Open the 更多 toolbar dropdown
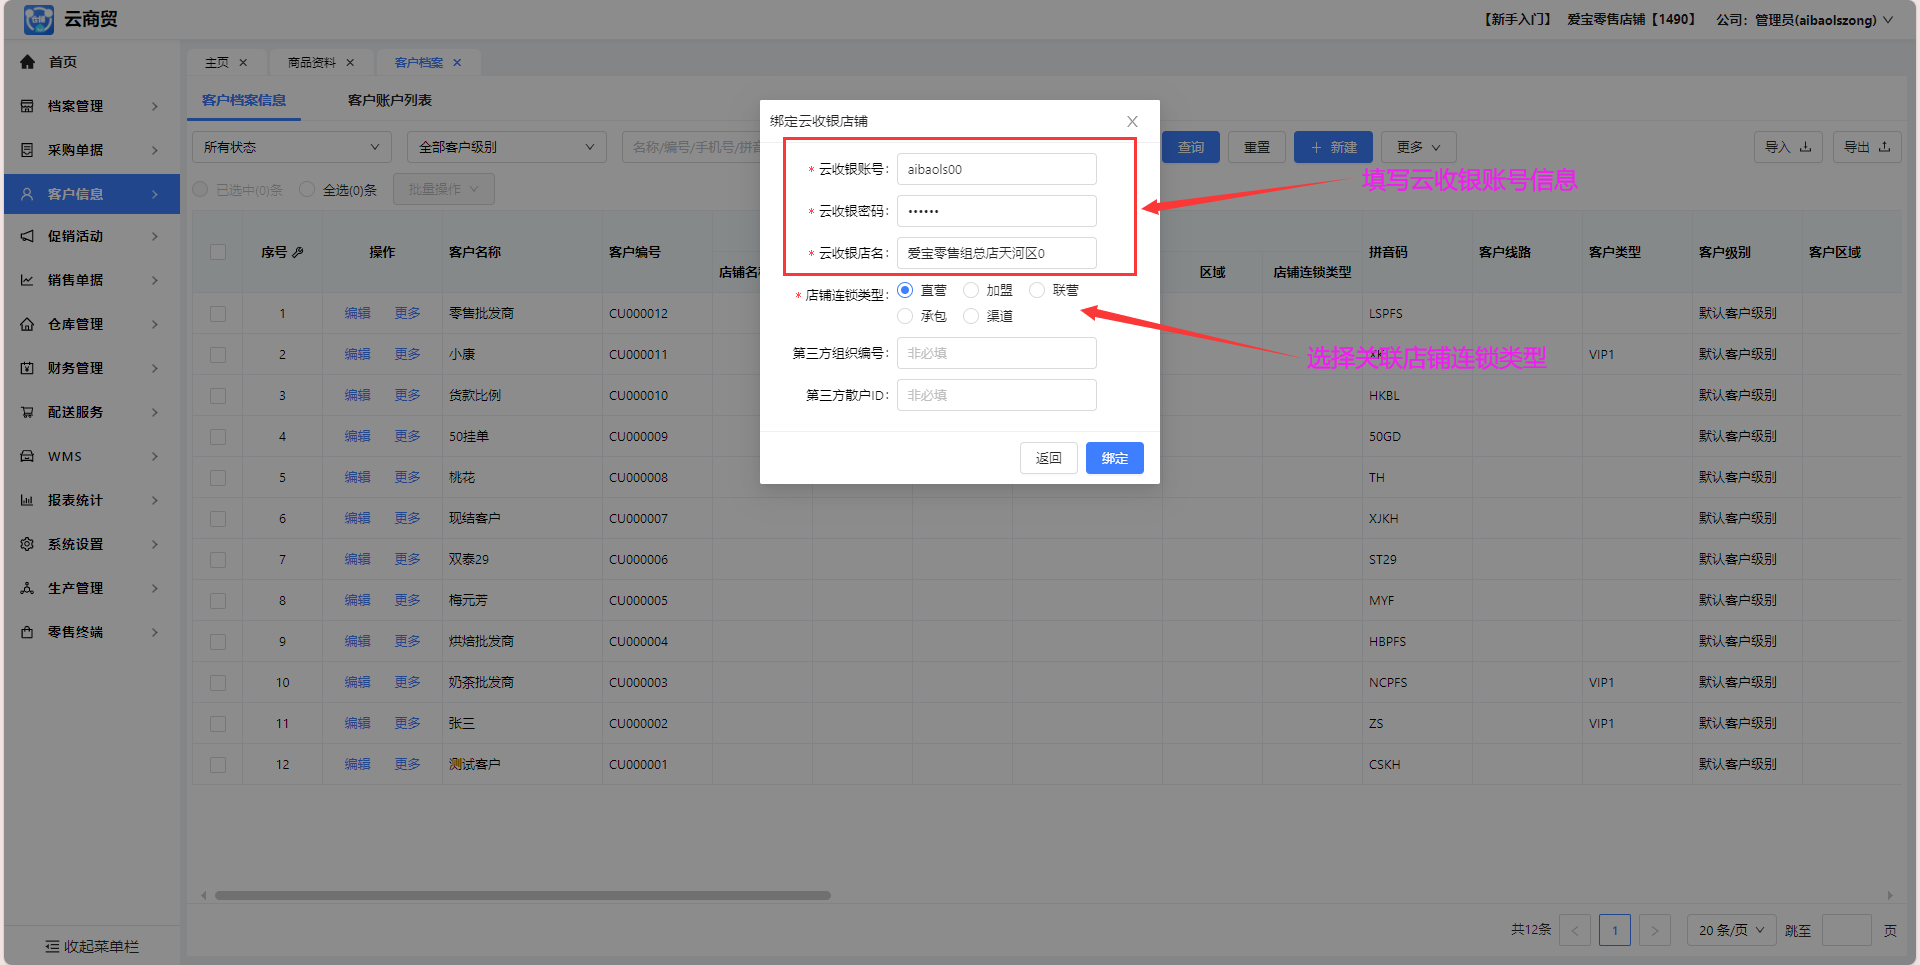This screenshot has height=965, width=1920. point(1419,147)
